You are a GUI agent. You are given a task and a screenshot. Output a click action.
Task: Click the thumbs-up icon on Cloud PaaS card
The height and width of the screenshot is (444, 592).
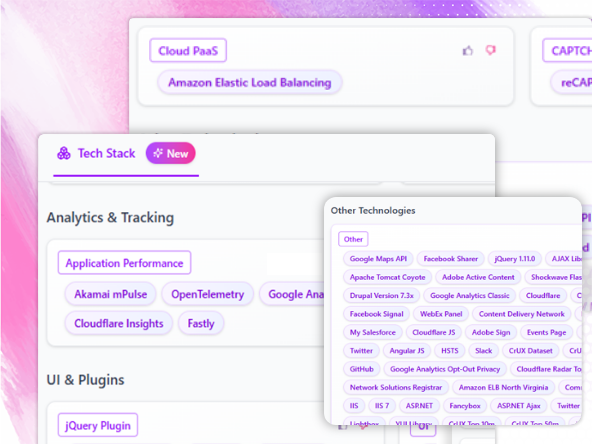coord(468,51)
